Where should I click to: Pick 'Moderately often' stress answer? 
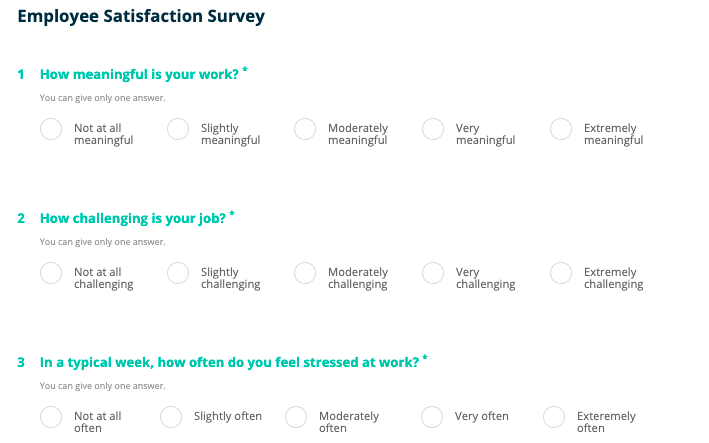[296, 417]
